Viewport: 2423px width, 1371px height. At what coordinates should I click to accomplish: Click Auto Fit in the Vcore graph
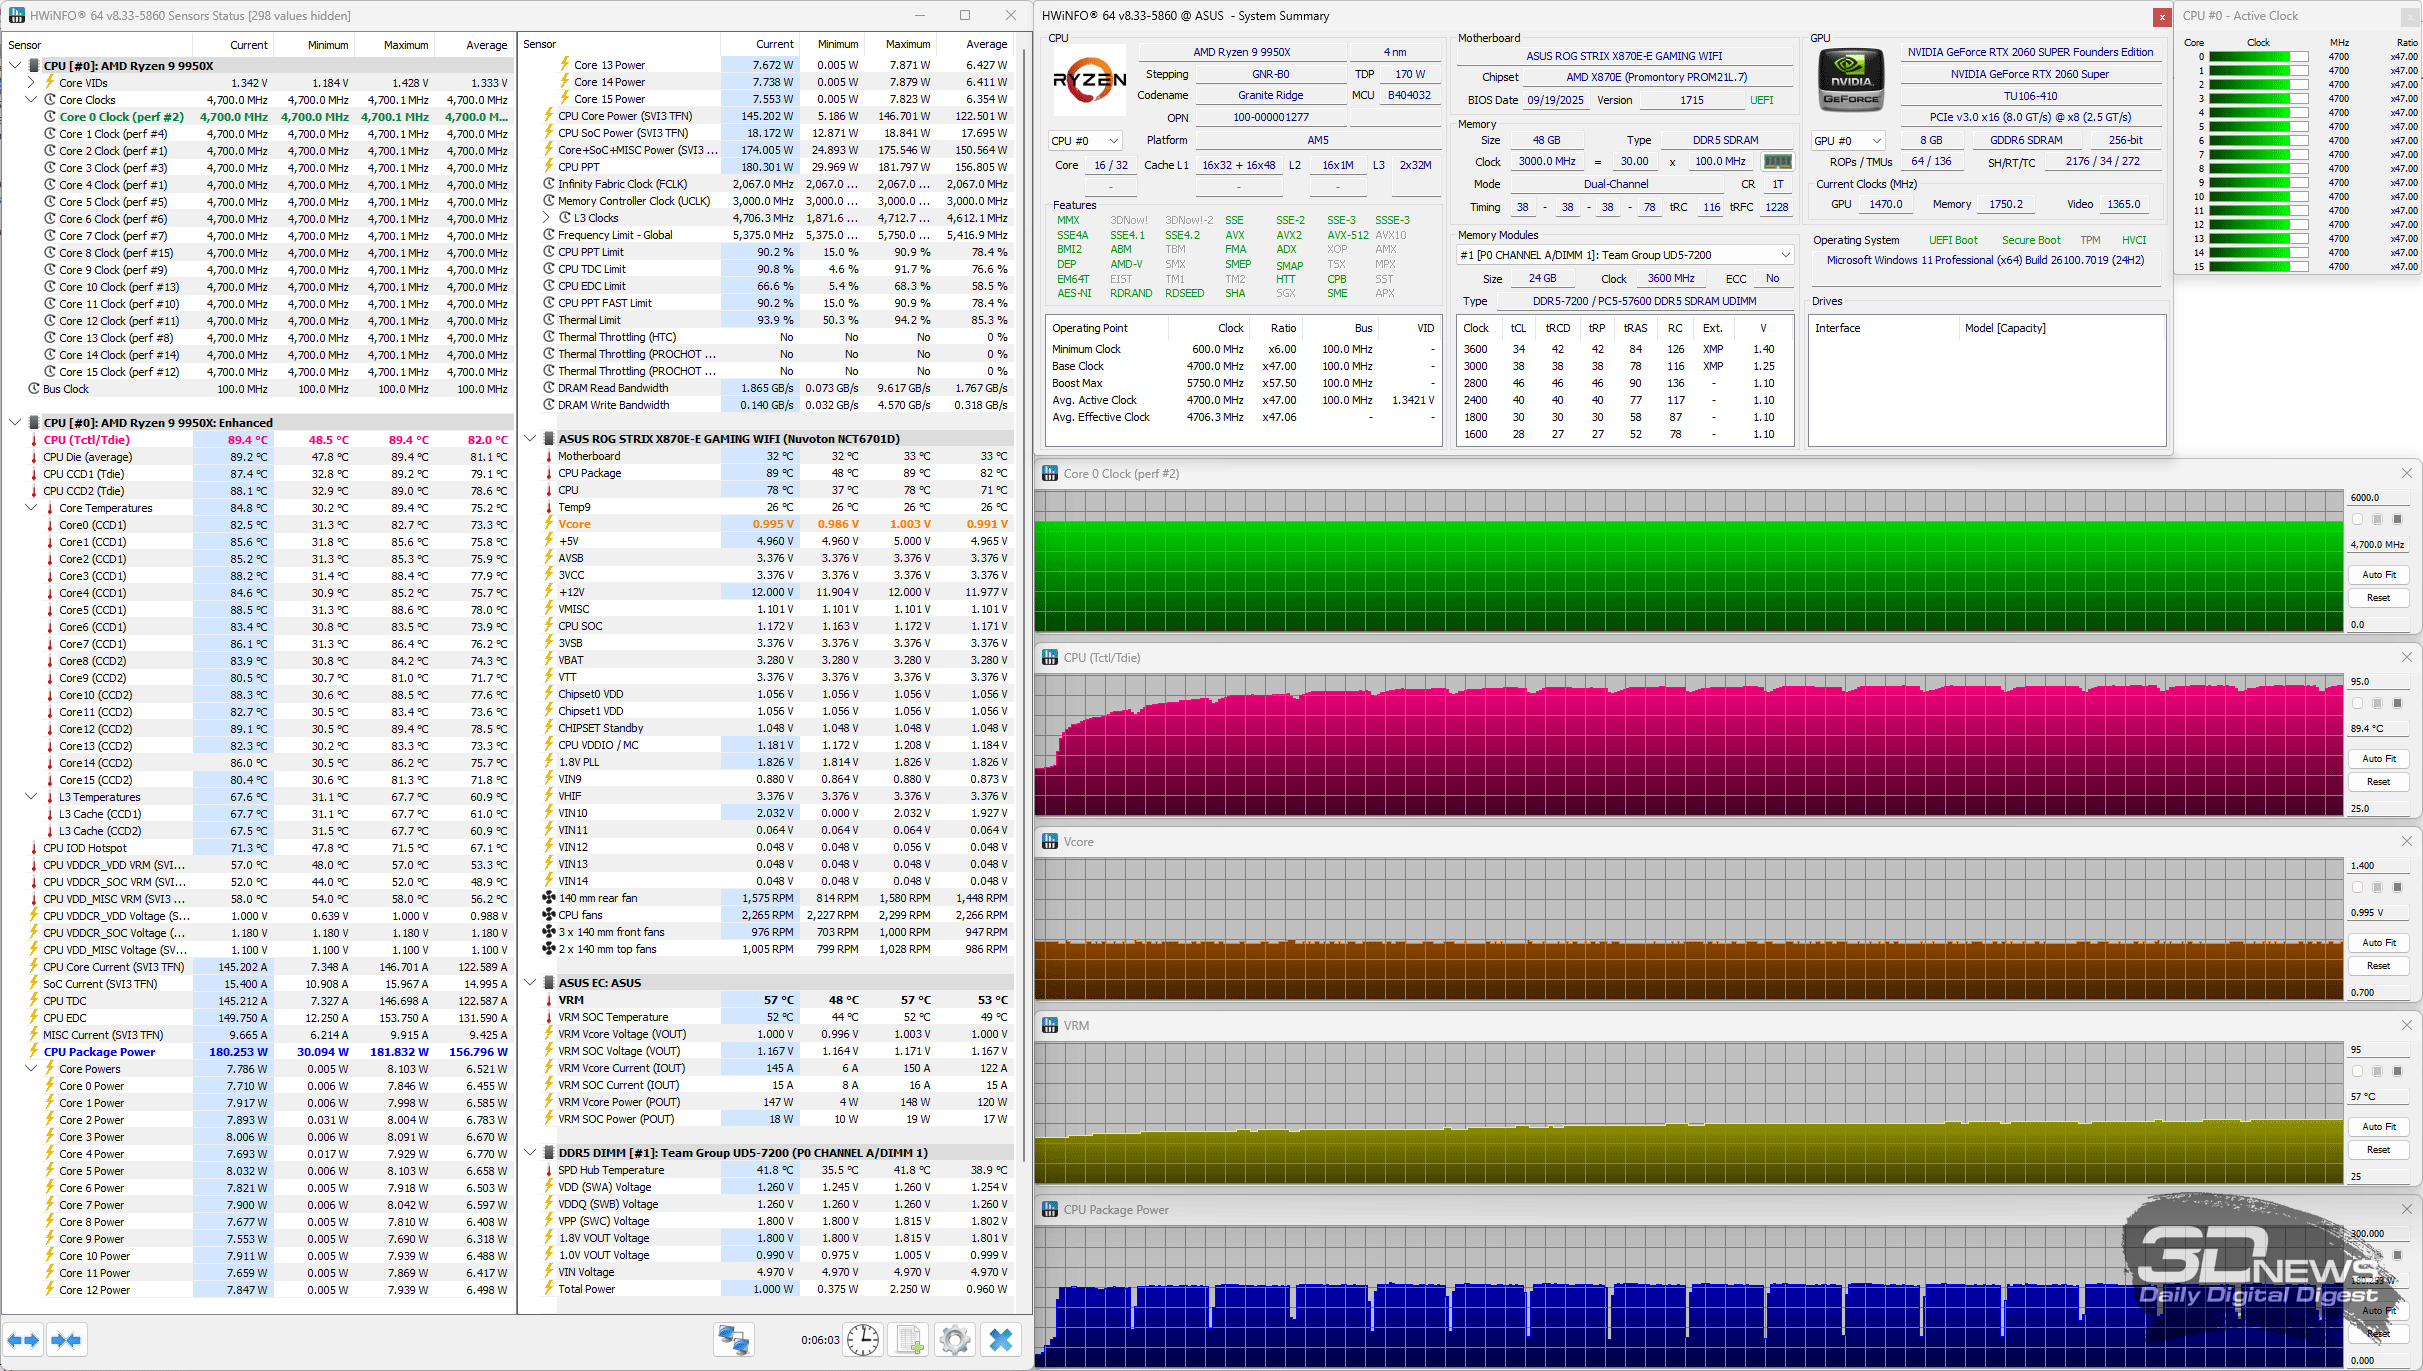tap(2378, 943)
